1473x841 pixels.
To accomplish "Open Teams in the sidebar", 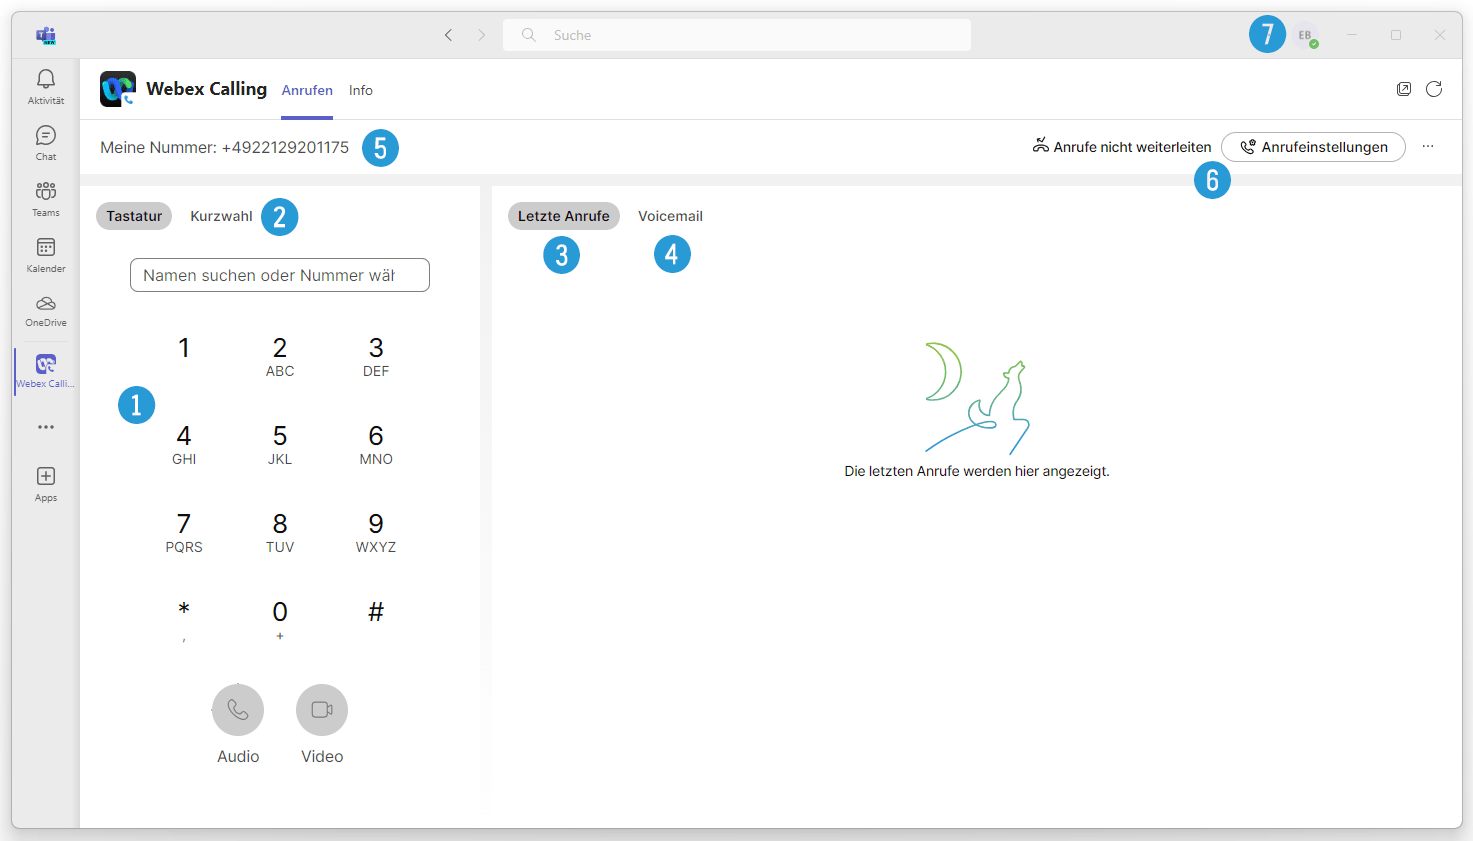I will (46, 198).
